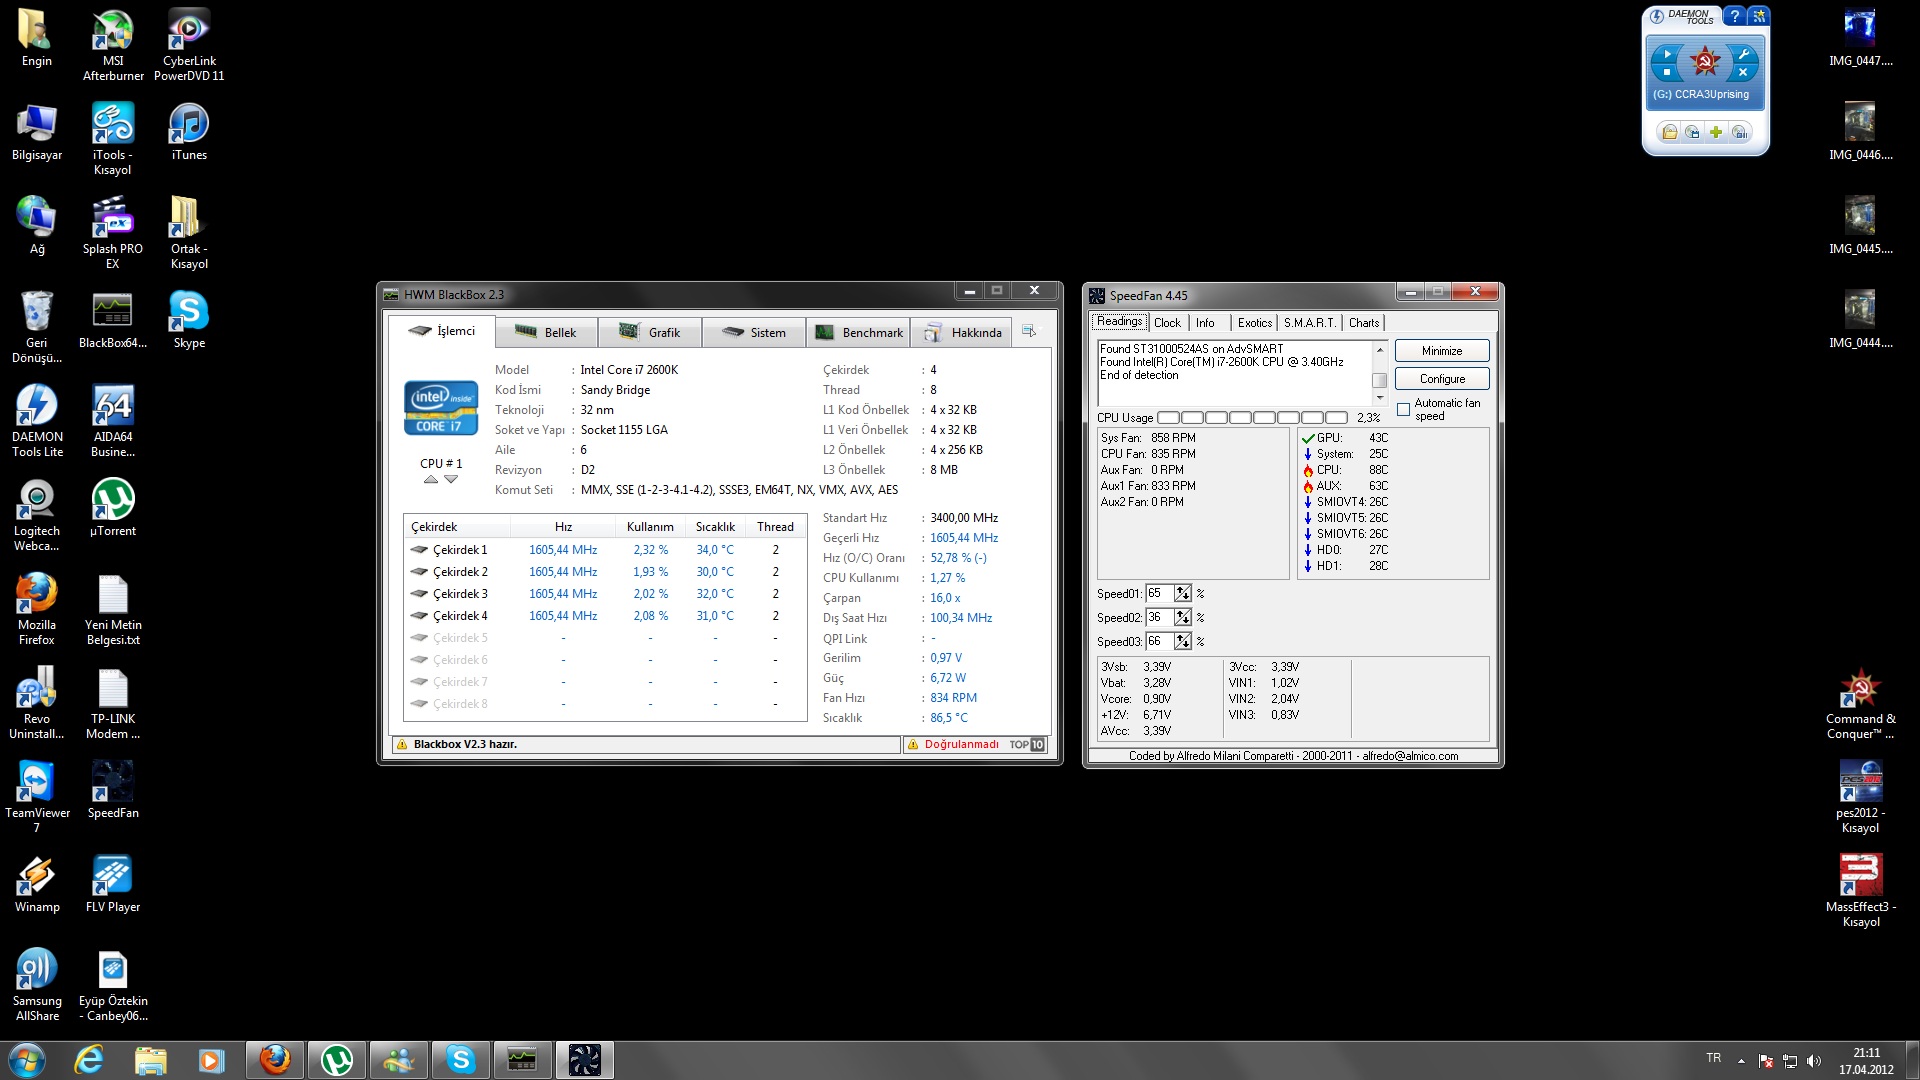This screenshot has width=1920, height=1080.
Task: Click the volume speaker icon in system tray
Action: (x=1814, y=1061)
